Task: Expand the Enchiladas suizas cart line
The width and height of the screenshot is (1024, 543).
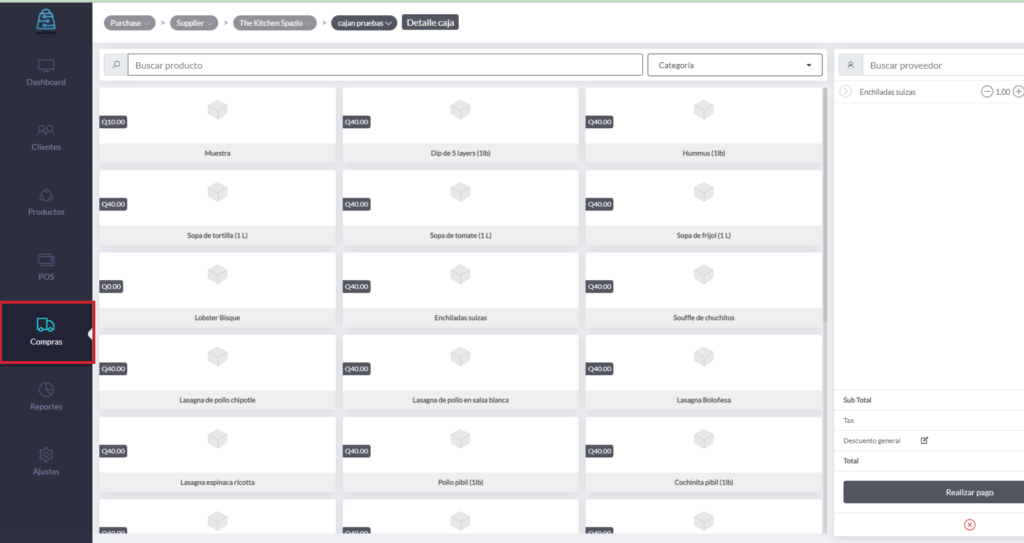Action: pos(846,92)
